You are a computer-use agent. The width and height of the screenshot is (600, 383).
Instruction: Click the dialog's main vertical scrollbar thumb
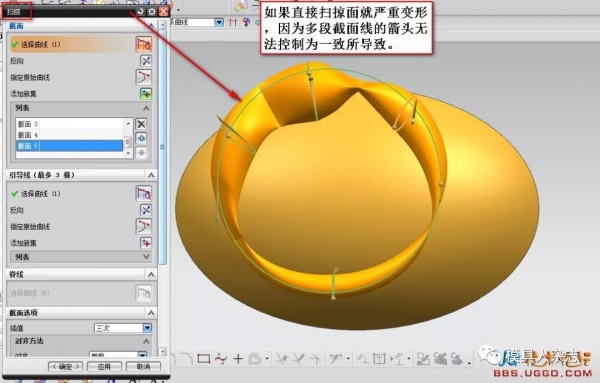163,147
